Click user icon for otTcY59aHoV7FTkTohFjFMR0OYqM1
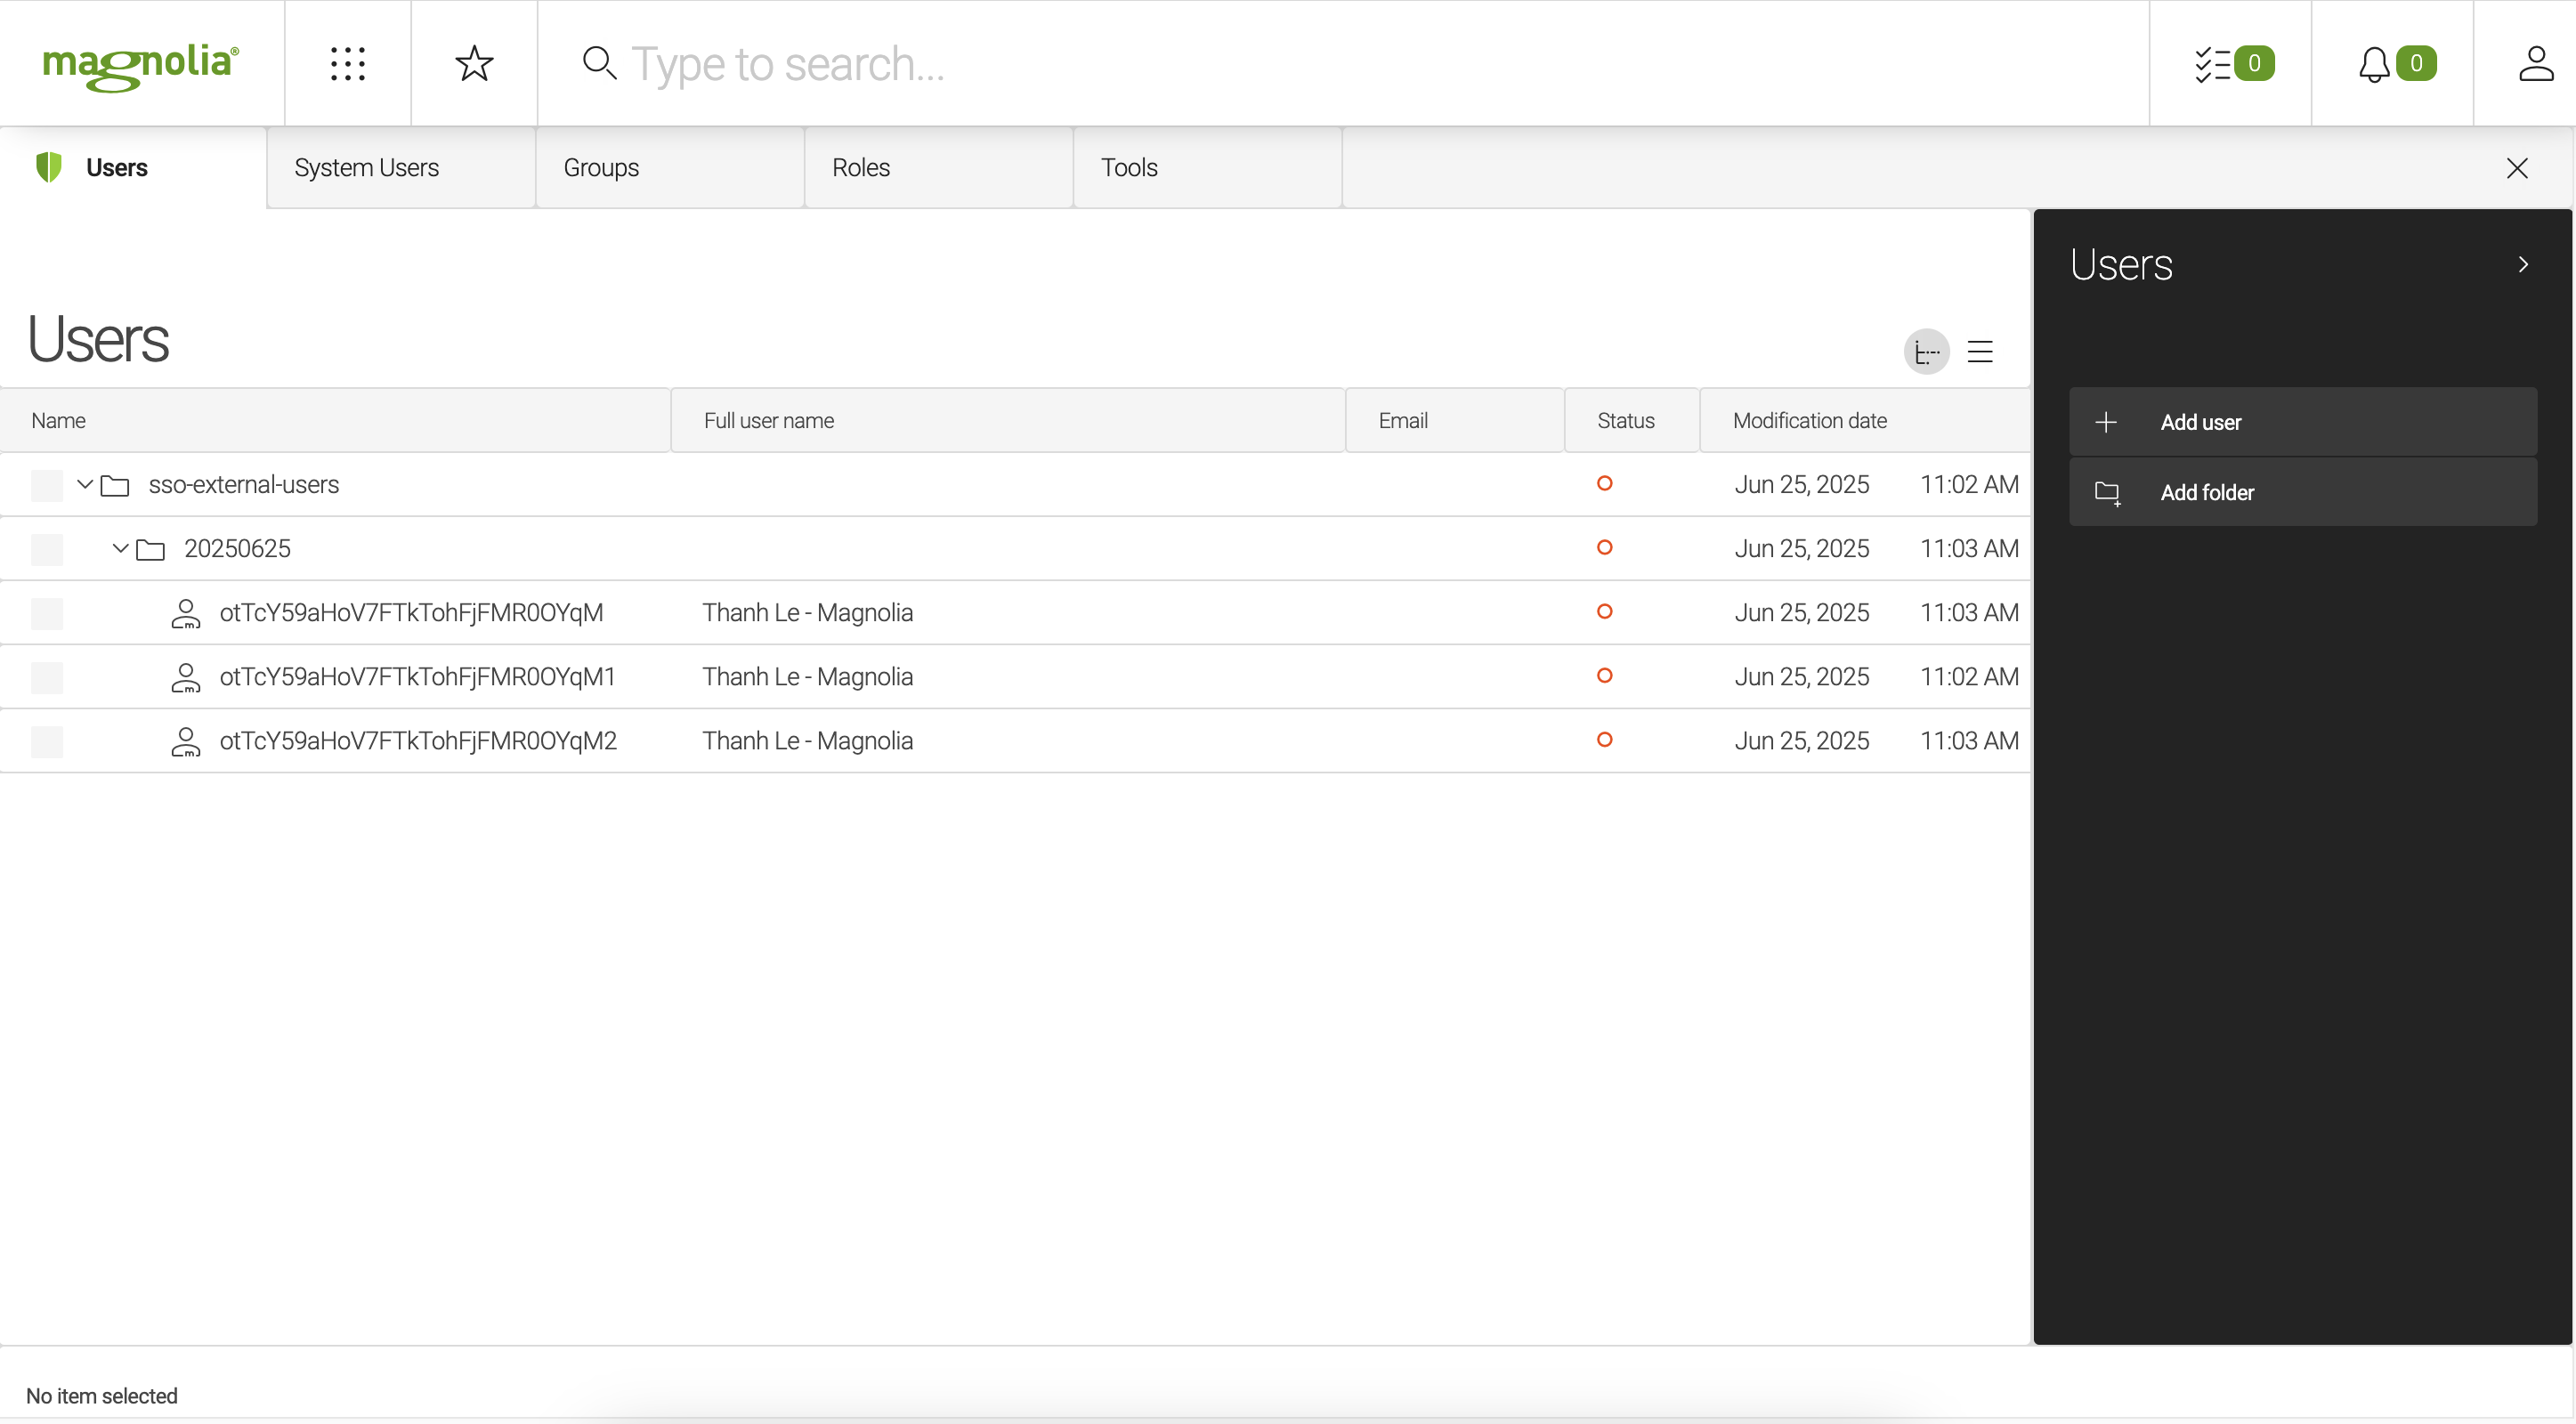The image size is (2576, 1424). pos(185,677)
